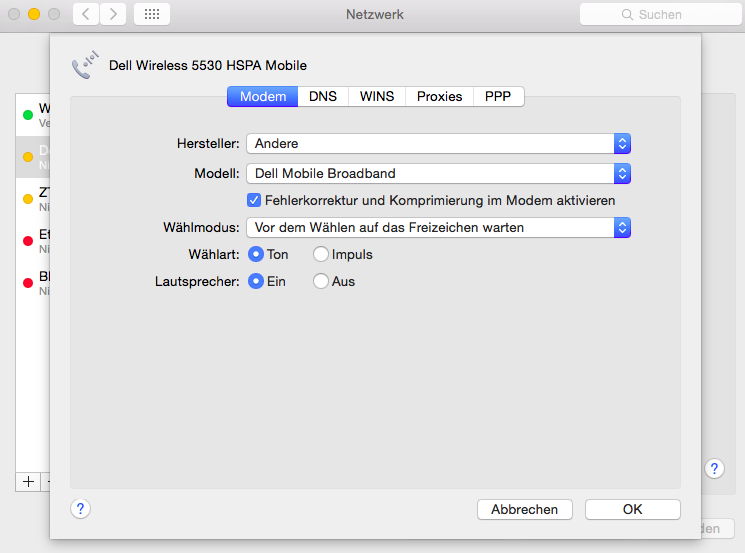Image resolution: width=745 pixels, height=553 pixels.
Task: Click the add network service plus button
Action: 28,481
